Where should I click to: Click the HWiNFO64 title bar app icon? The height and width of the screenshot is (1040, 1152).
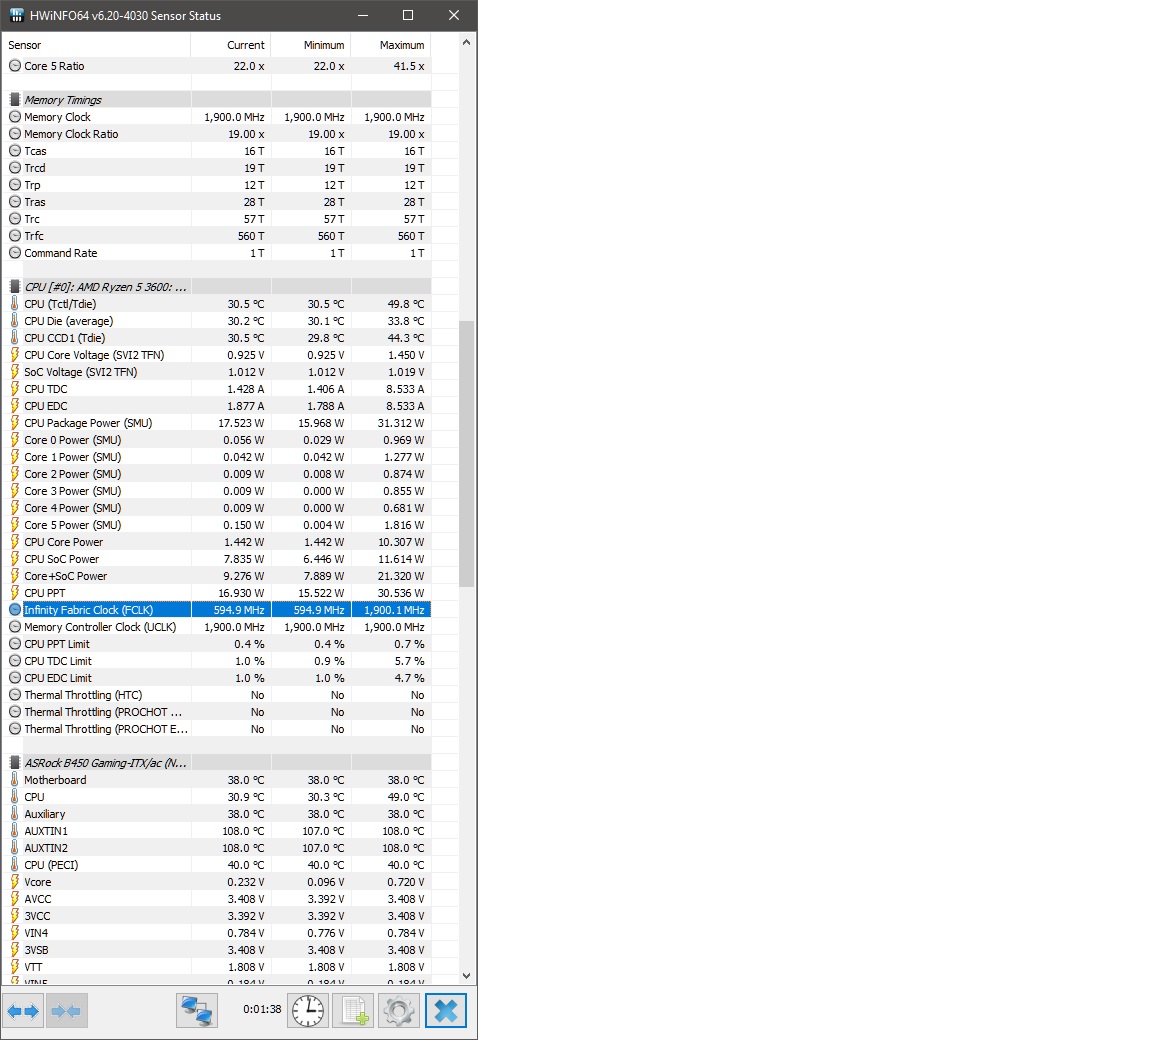pyautogui.click(x=16, y=15)
